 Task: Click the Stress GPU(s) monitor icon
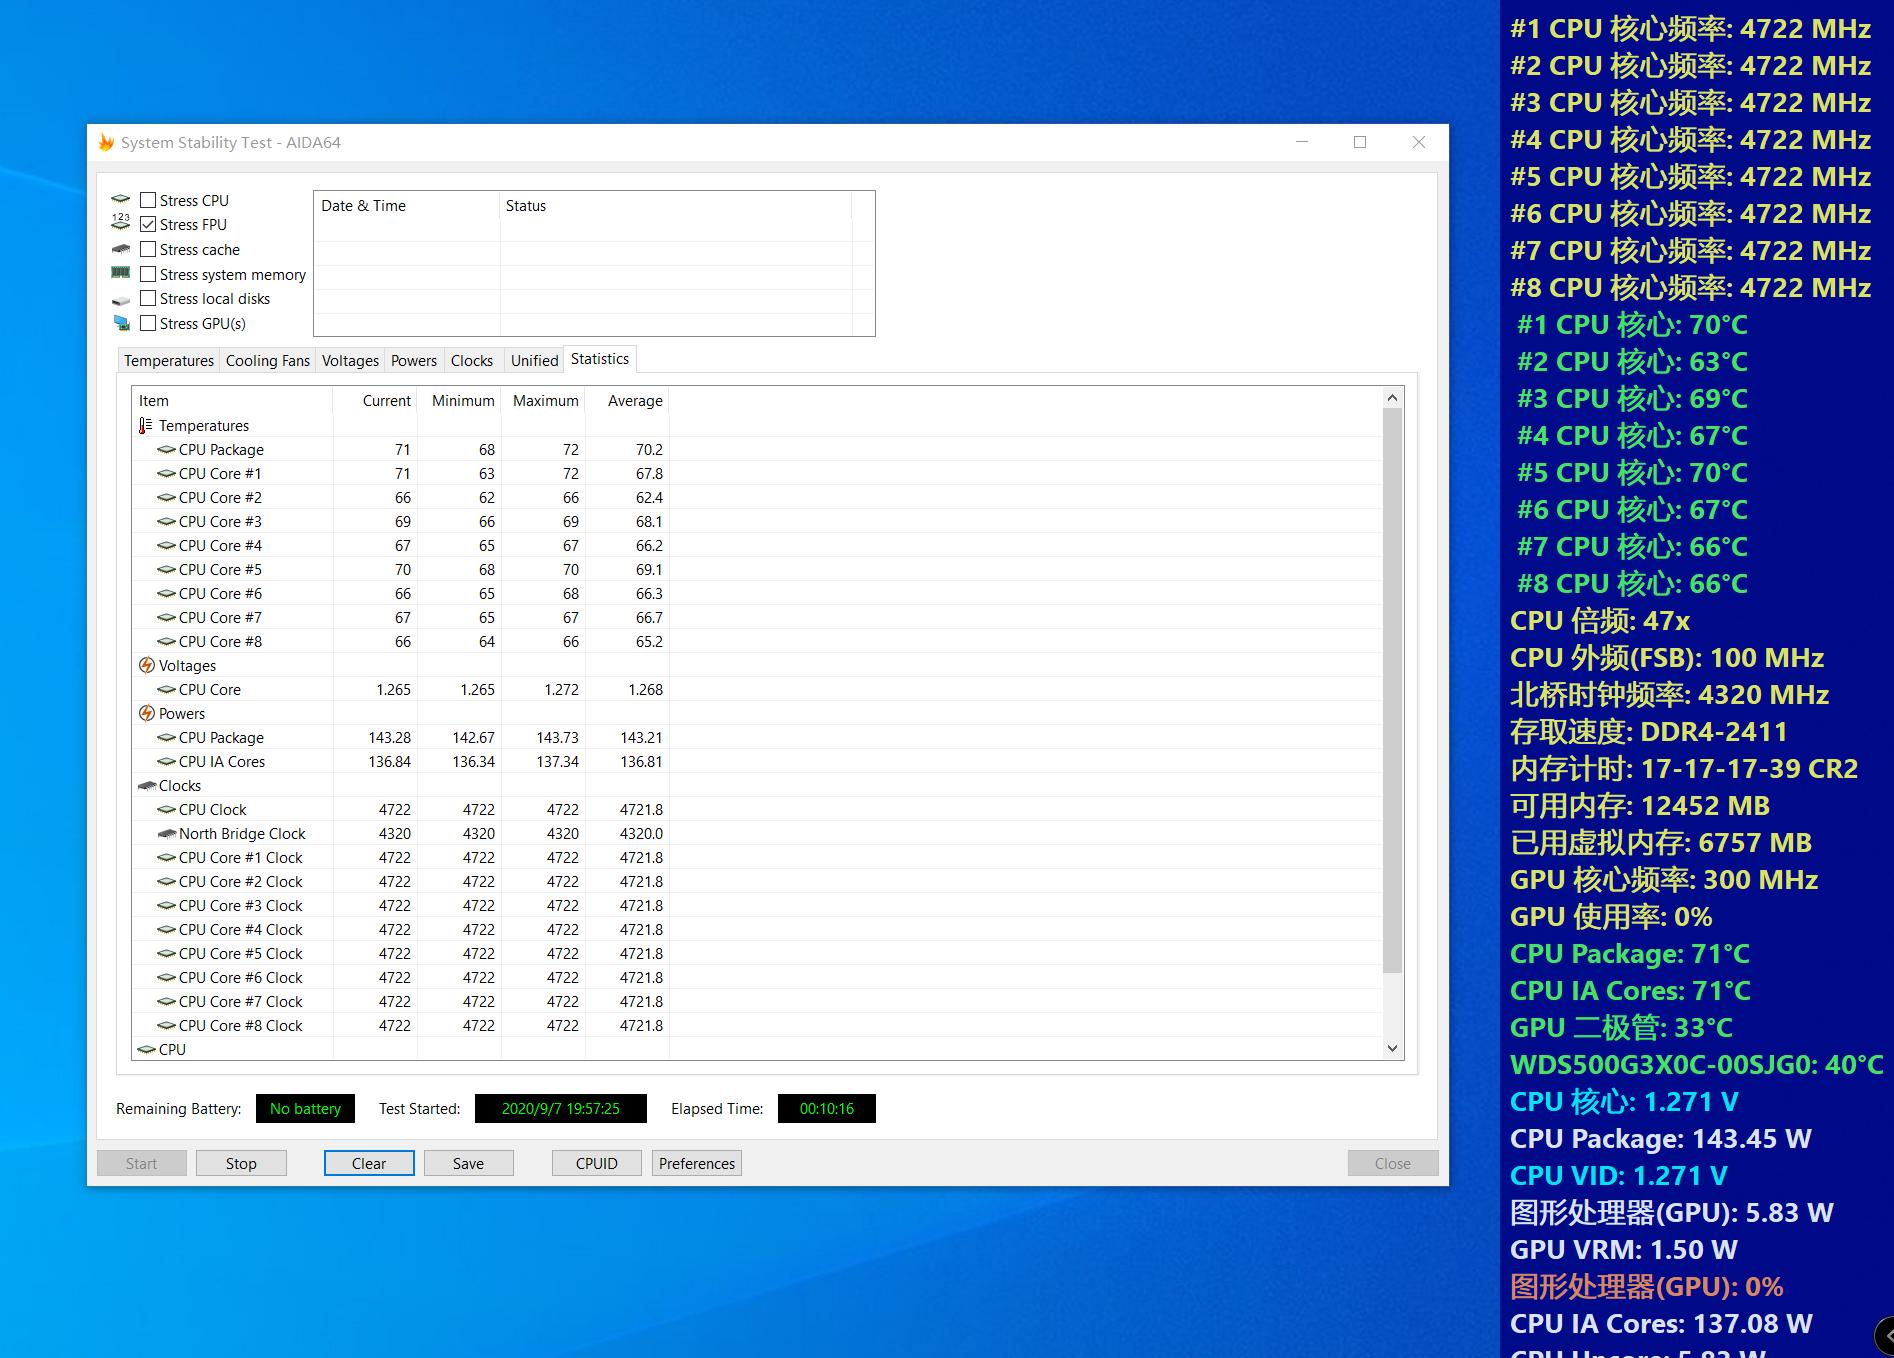coord(121,323)
